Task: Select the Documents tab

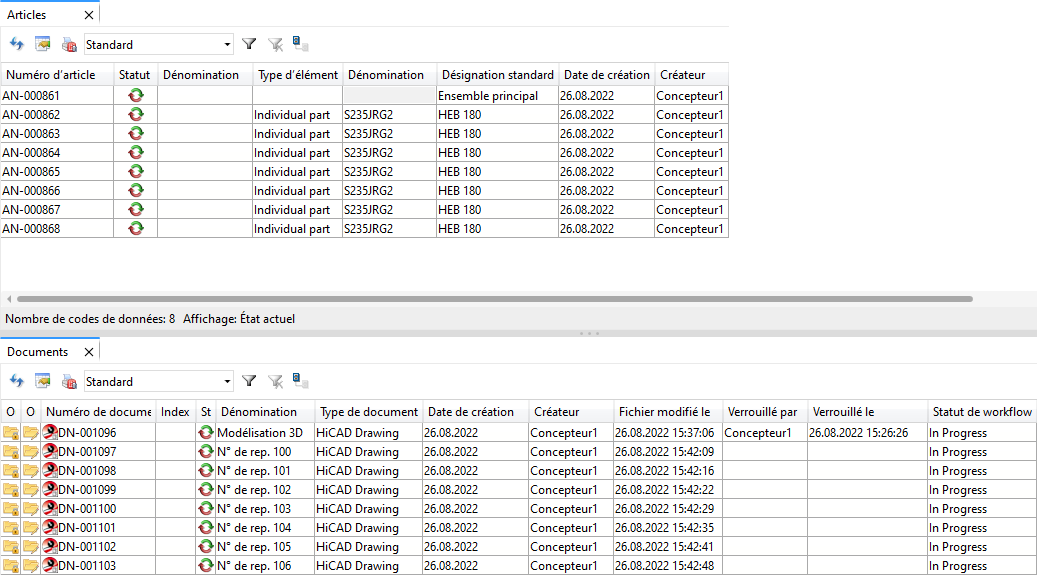Action: [x=38, y=352]
